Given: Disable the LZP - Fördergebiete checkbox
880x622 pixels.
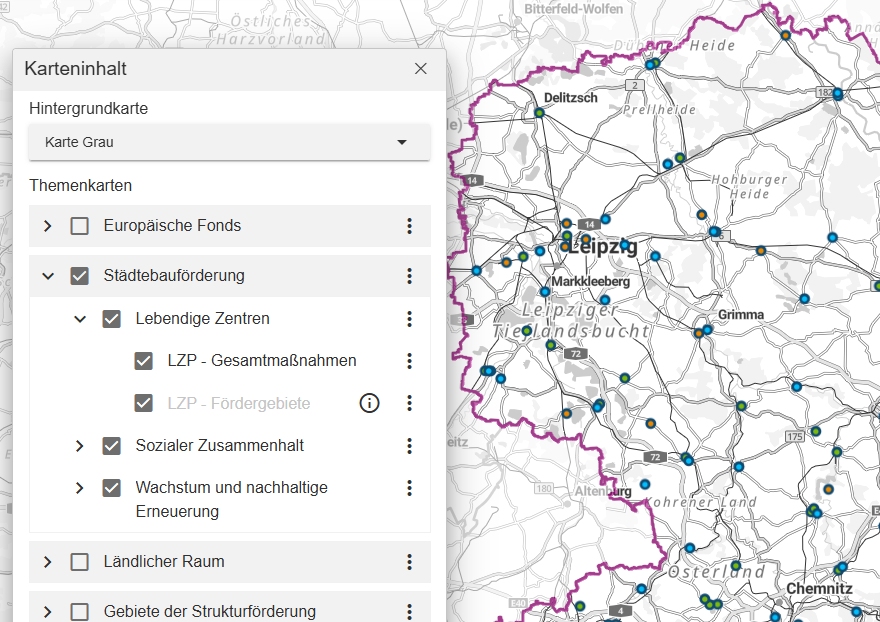Looking at the screenshot, I should (x=143, y=403).
